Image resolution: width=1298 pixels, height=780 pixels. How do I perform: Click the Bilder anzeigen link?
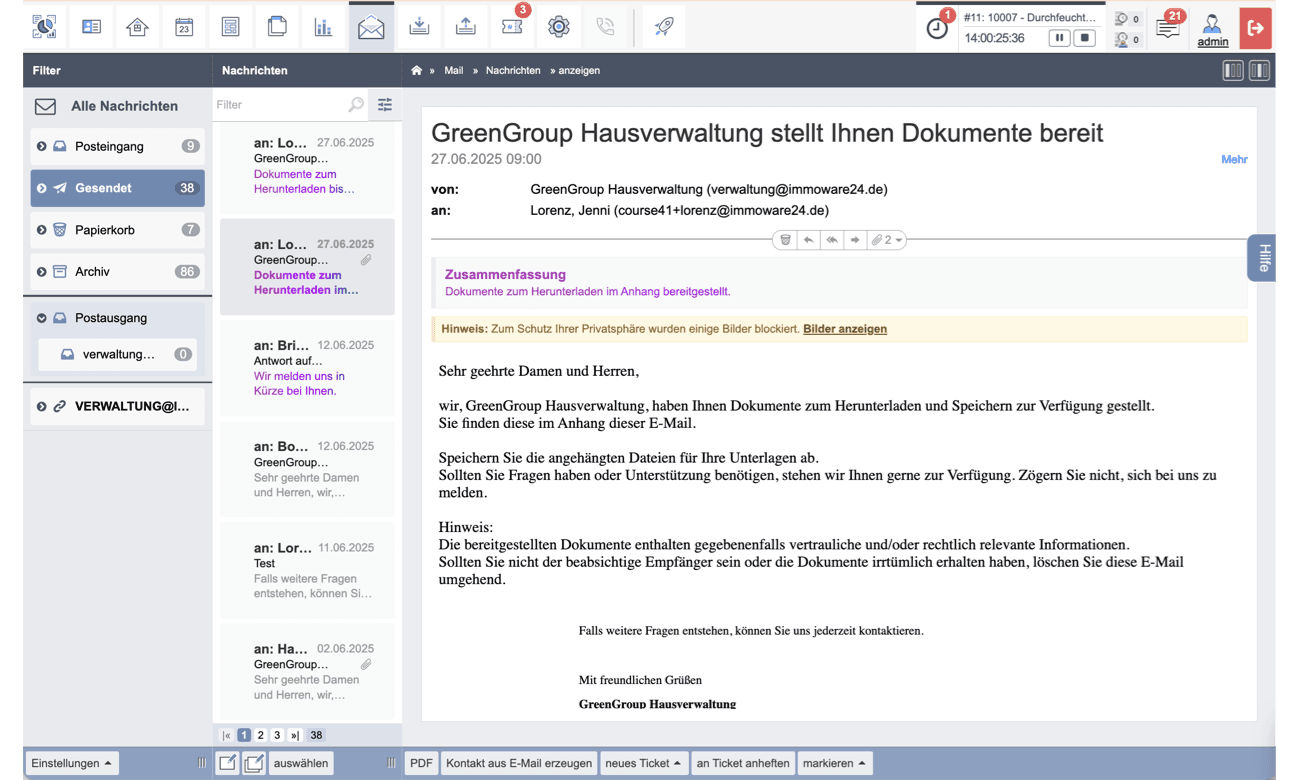coord(844,329)
